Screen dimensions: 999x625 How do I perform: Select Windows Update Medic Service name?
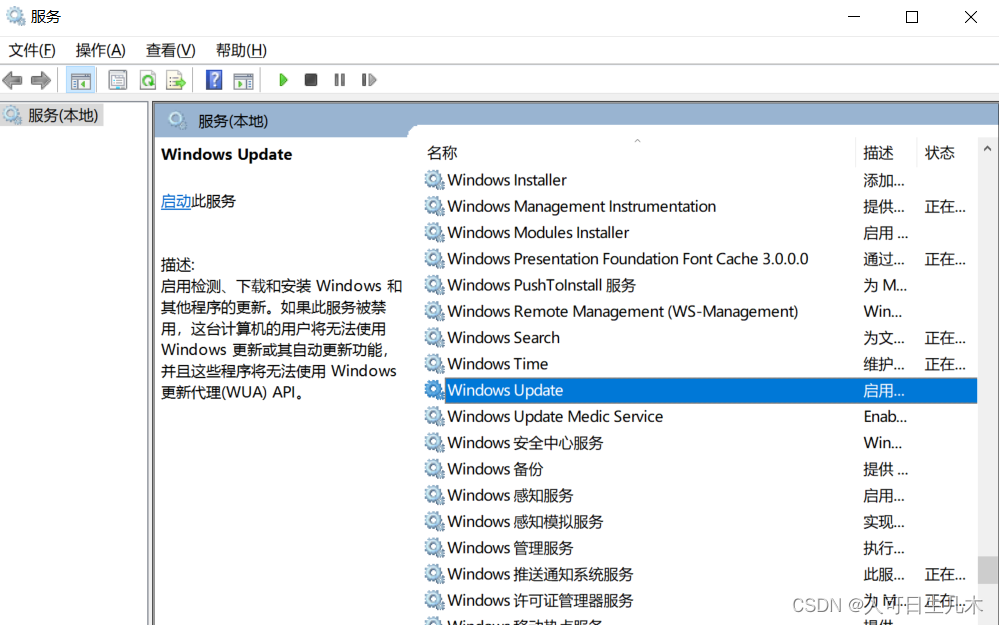pos(555,417)
